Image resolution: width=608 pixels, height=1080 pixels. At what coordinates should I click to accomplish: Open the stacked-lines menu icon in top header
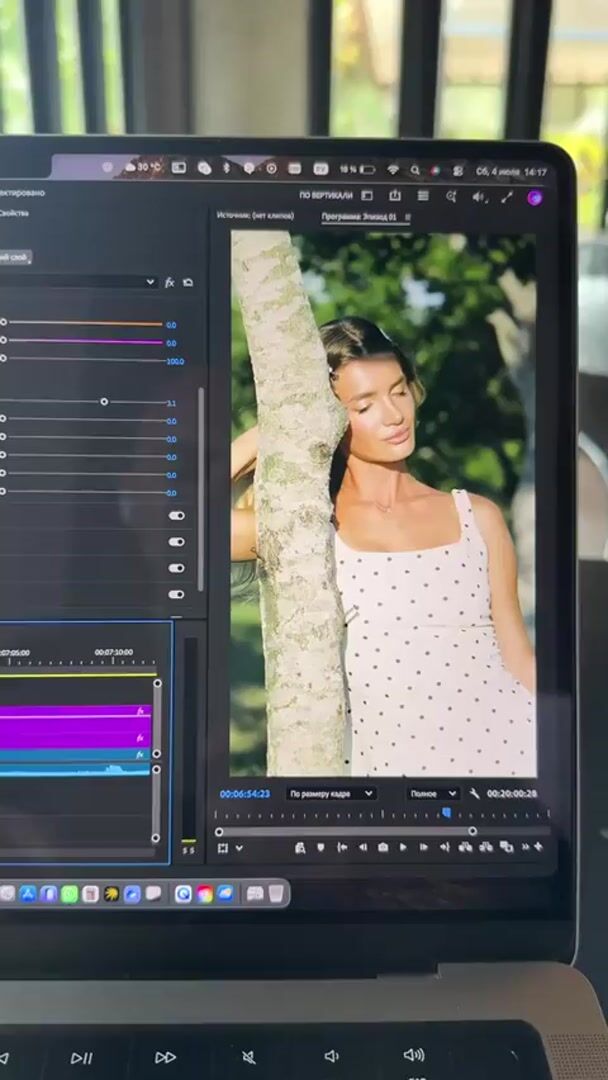pyautogui.click(x=423, y=196)
